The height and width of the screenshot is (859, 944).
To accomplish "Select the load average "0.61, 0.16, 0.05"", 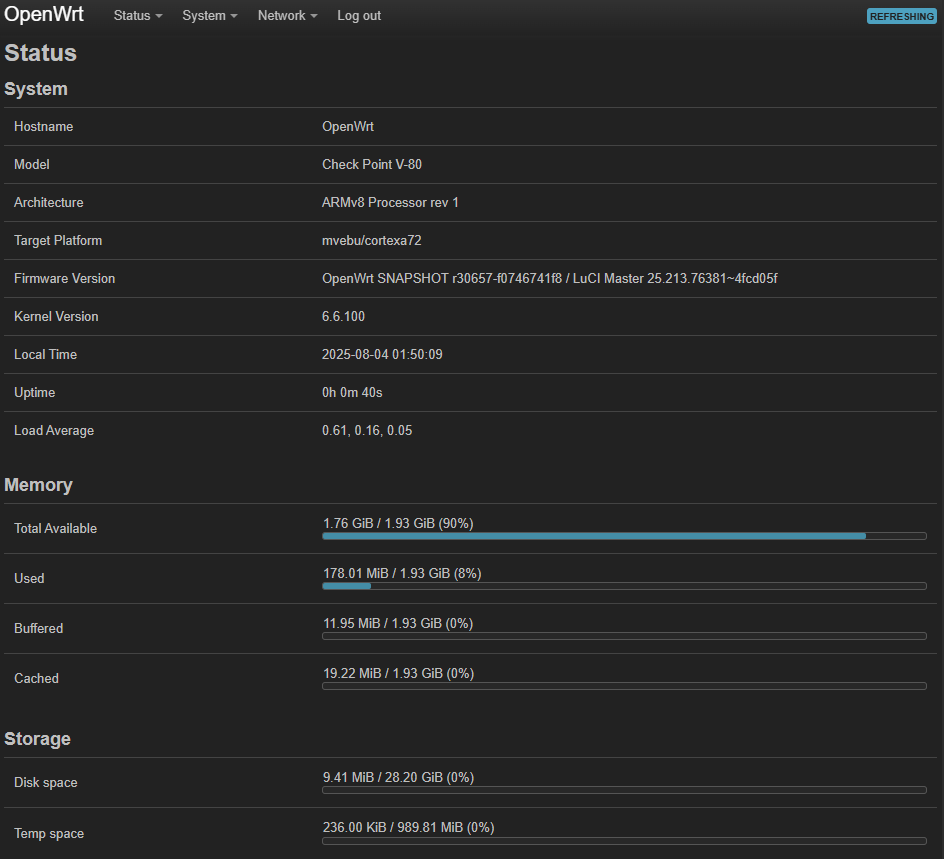I will click(x=367, y=430).
